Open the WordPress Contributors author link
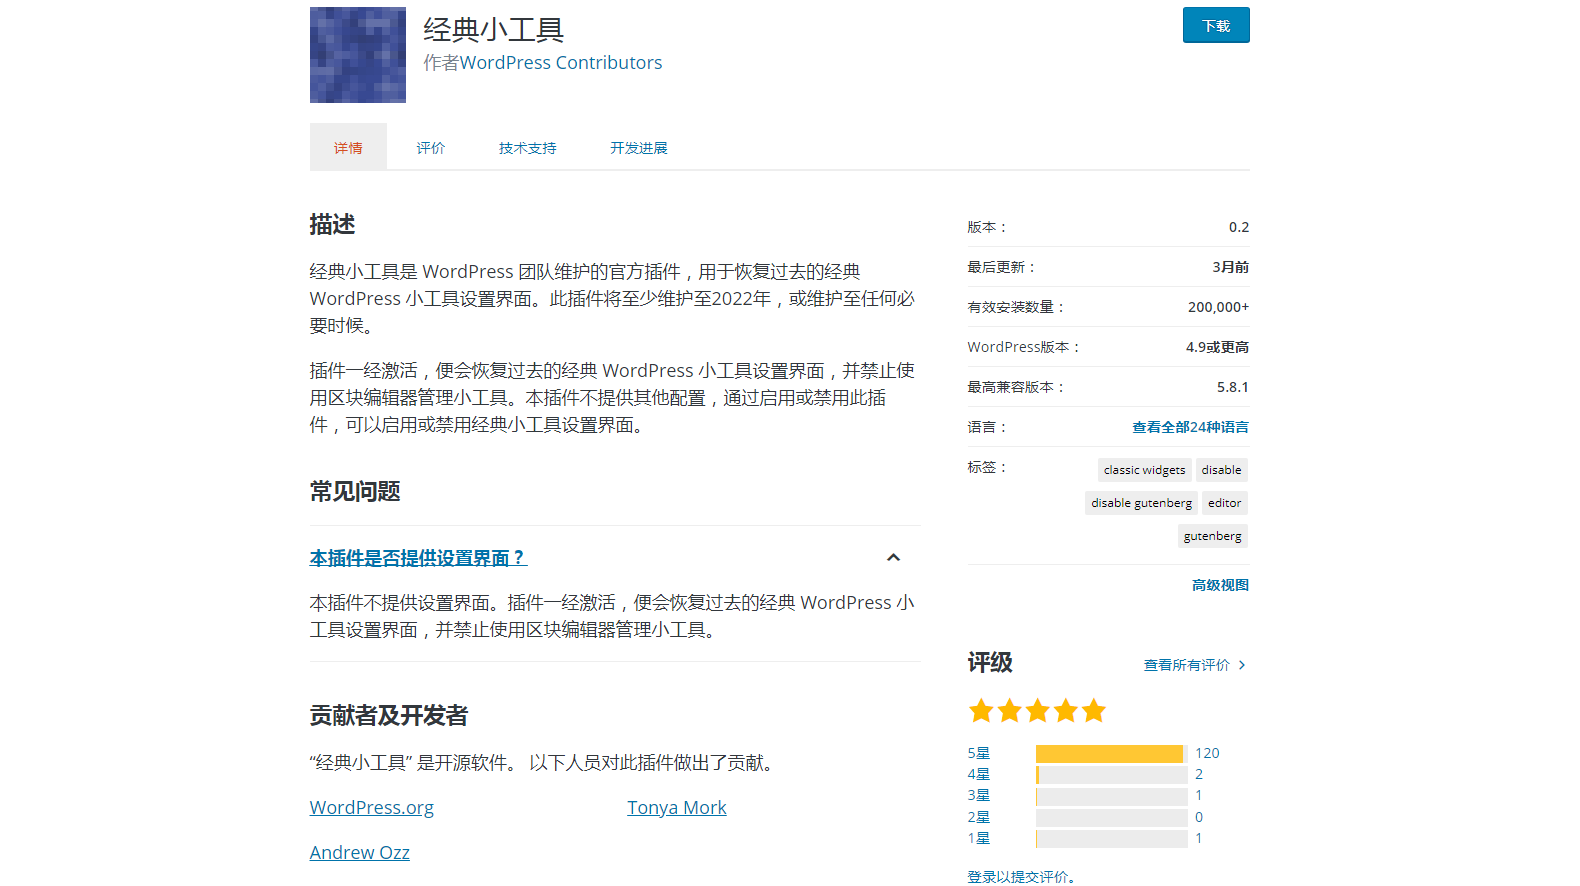Viewport: 1580px width, 886px height. tap(560, 63)
